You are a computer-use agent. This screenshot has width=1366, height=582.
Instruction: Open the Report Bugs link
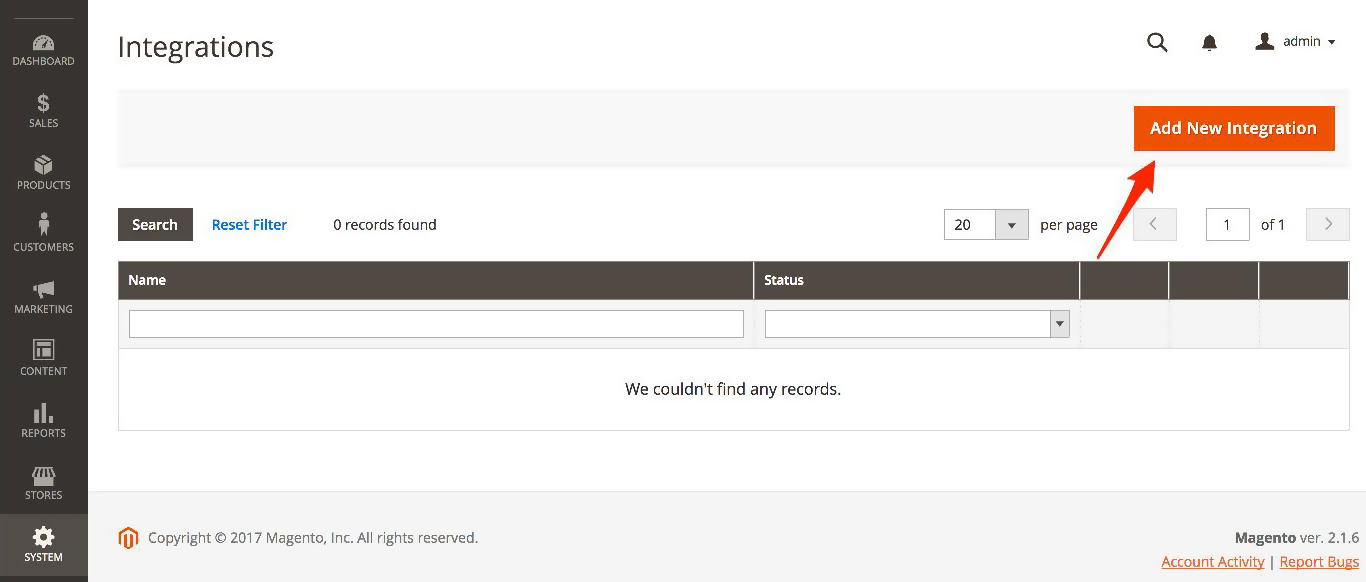tap(1319, 562)
